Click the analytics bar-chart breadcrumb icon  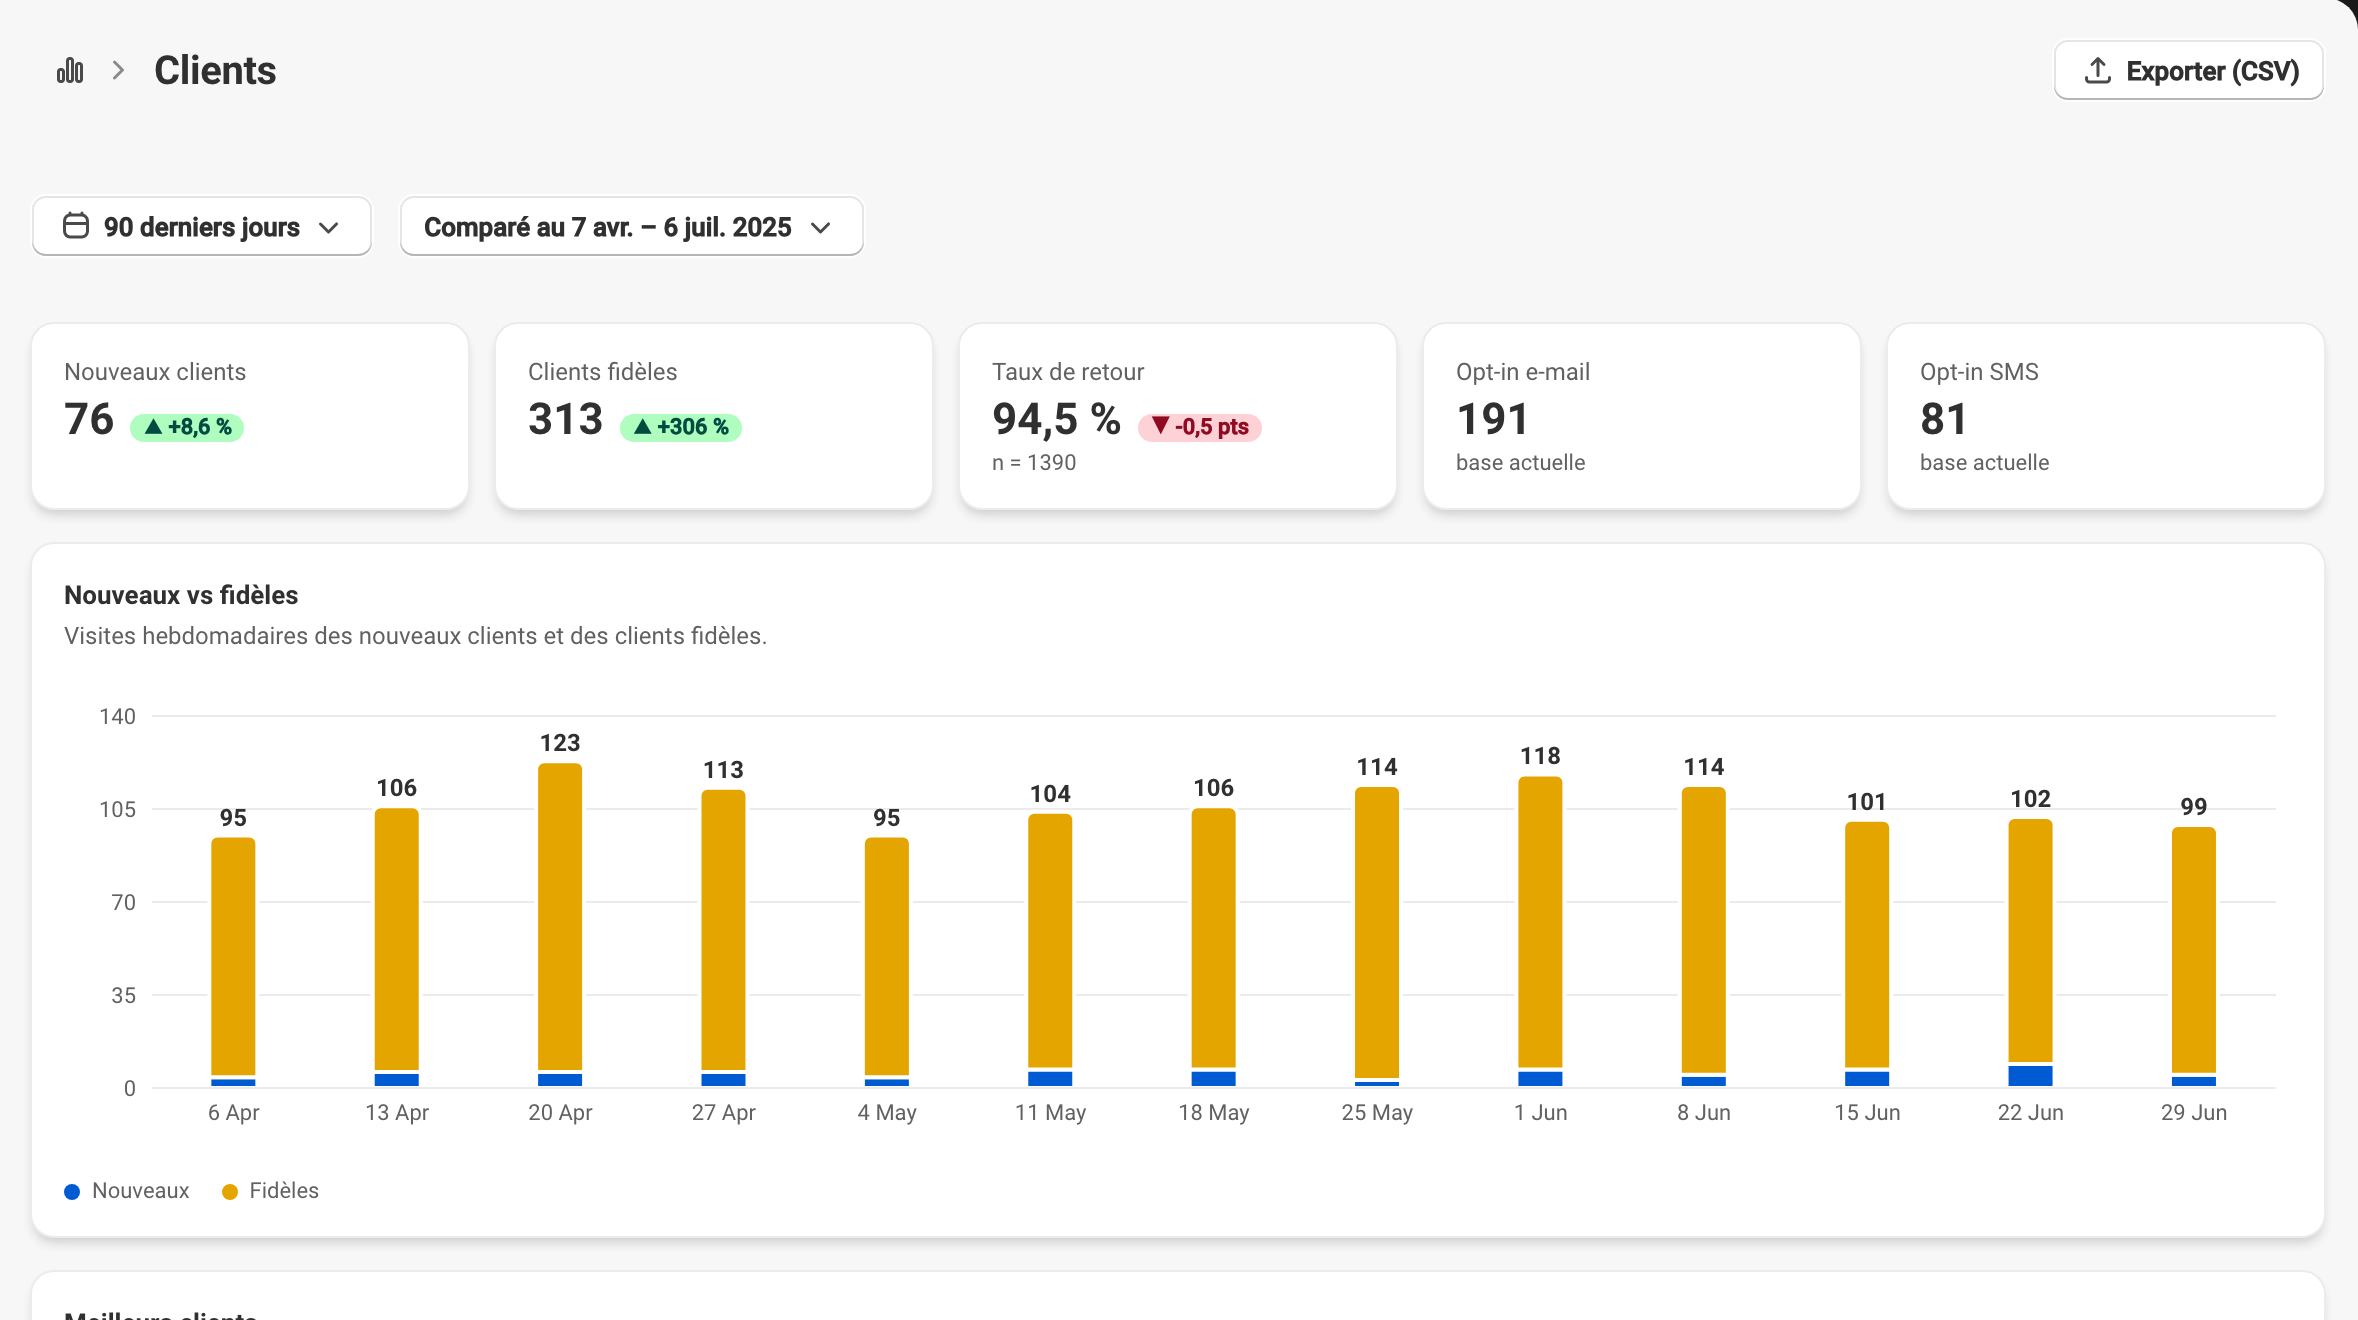[70, 71]
